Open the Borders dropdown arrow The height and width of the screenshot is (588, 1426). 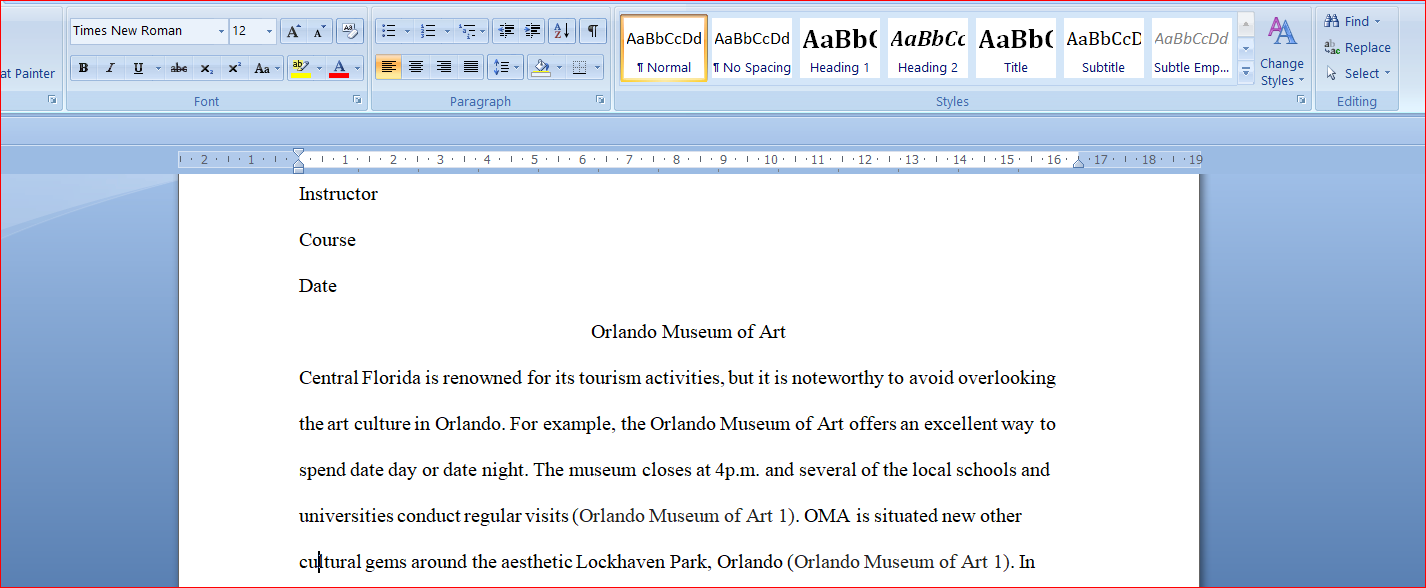(598, 68)
